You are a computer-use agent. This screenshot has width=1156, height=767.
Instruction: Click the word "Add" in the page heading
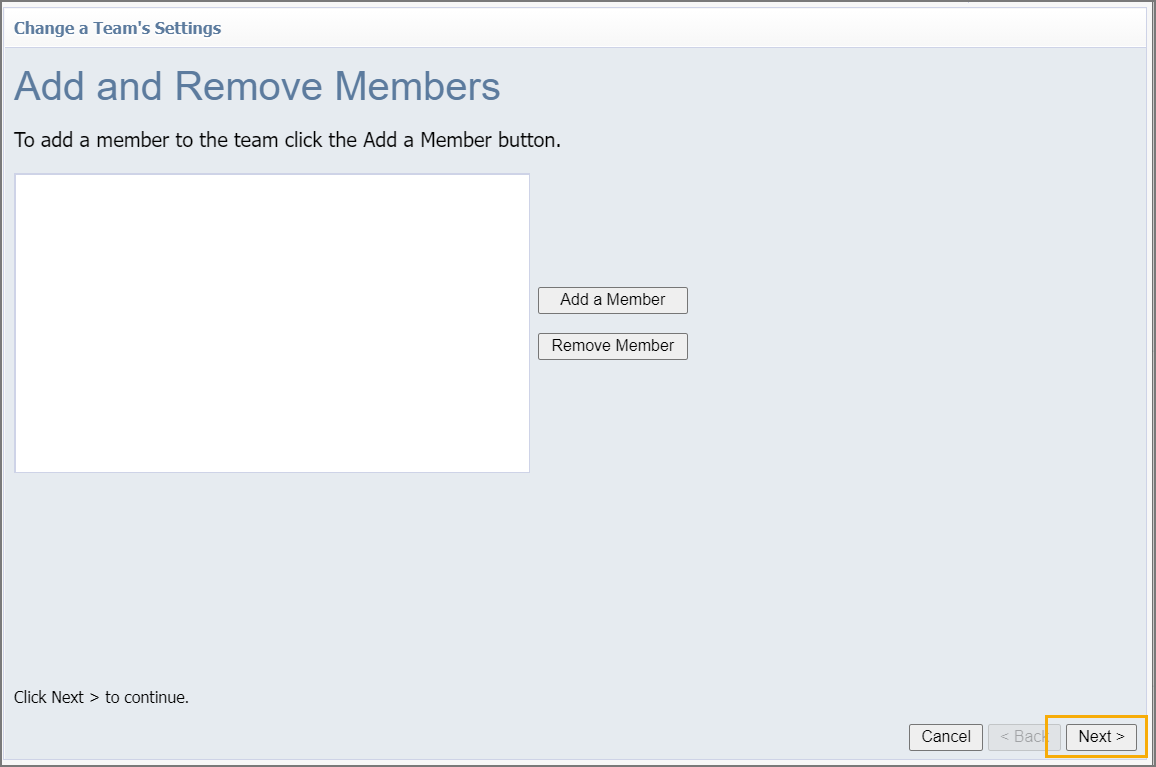(50, 87)
